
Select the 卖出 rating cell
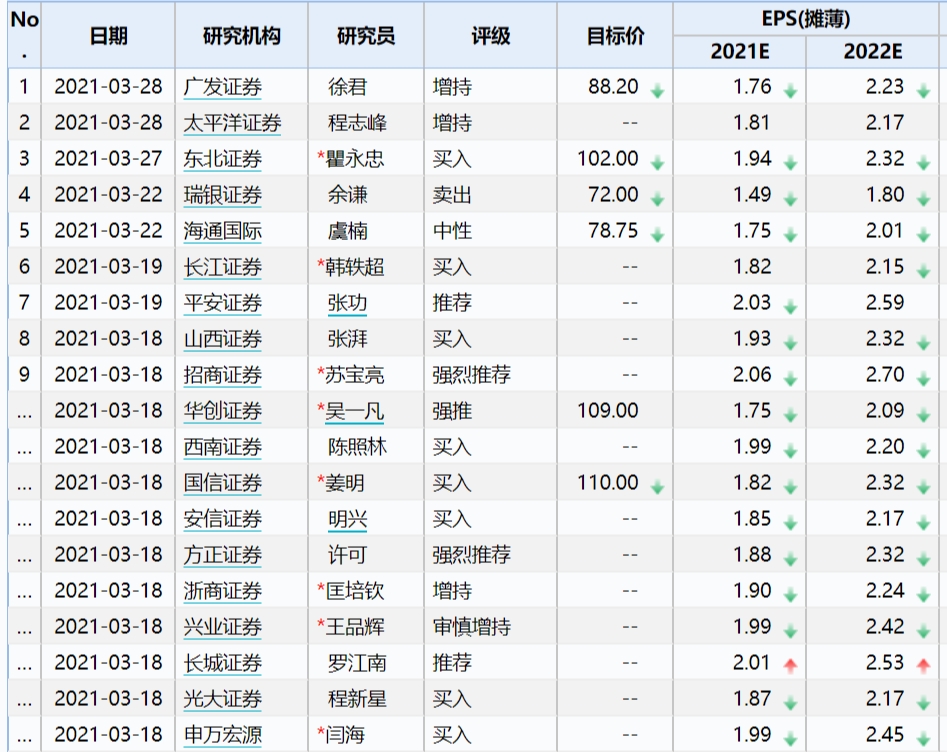pos(452,195)
